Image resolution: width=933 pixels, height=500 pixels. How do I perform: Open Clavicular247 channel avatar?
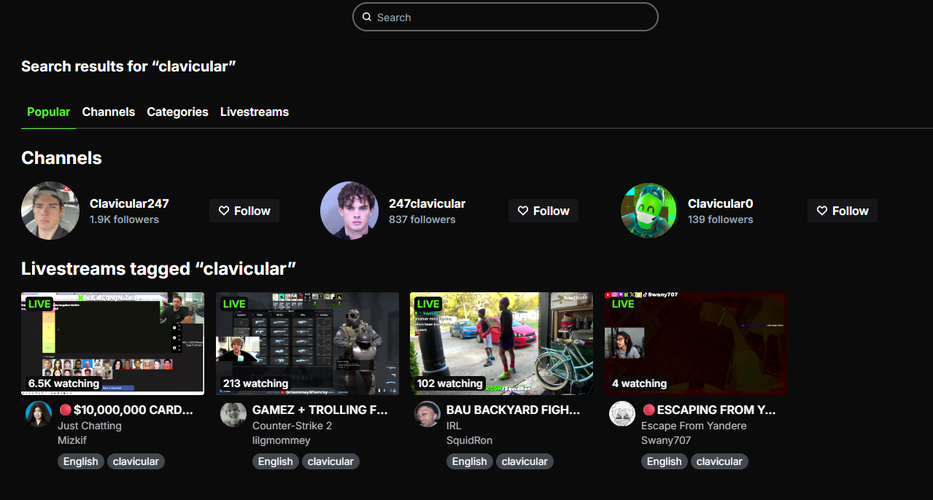coord(50,211)
